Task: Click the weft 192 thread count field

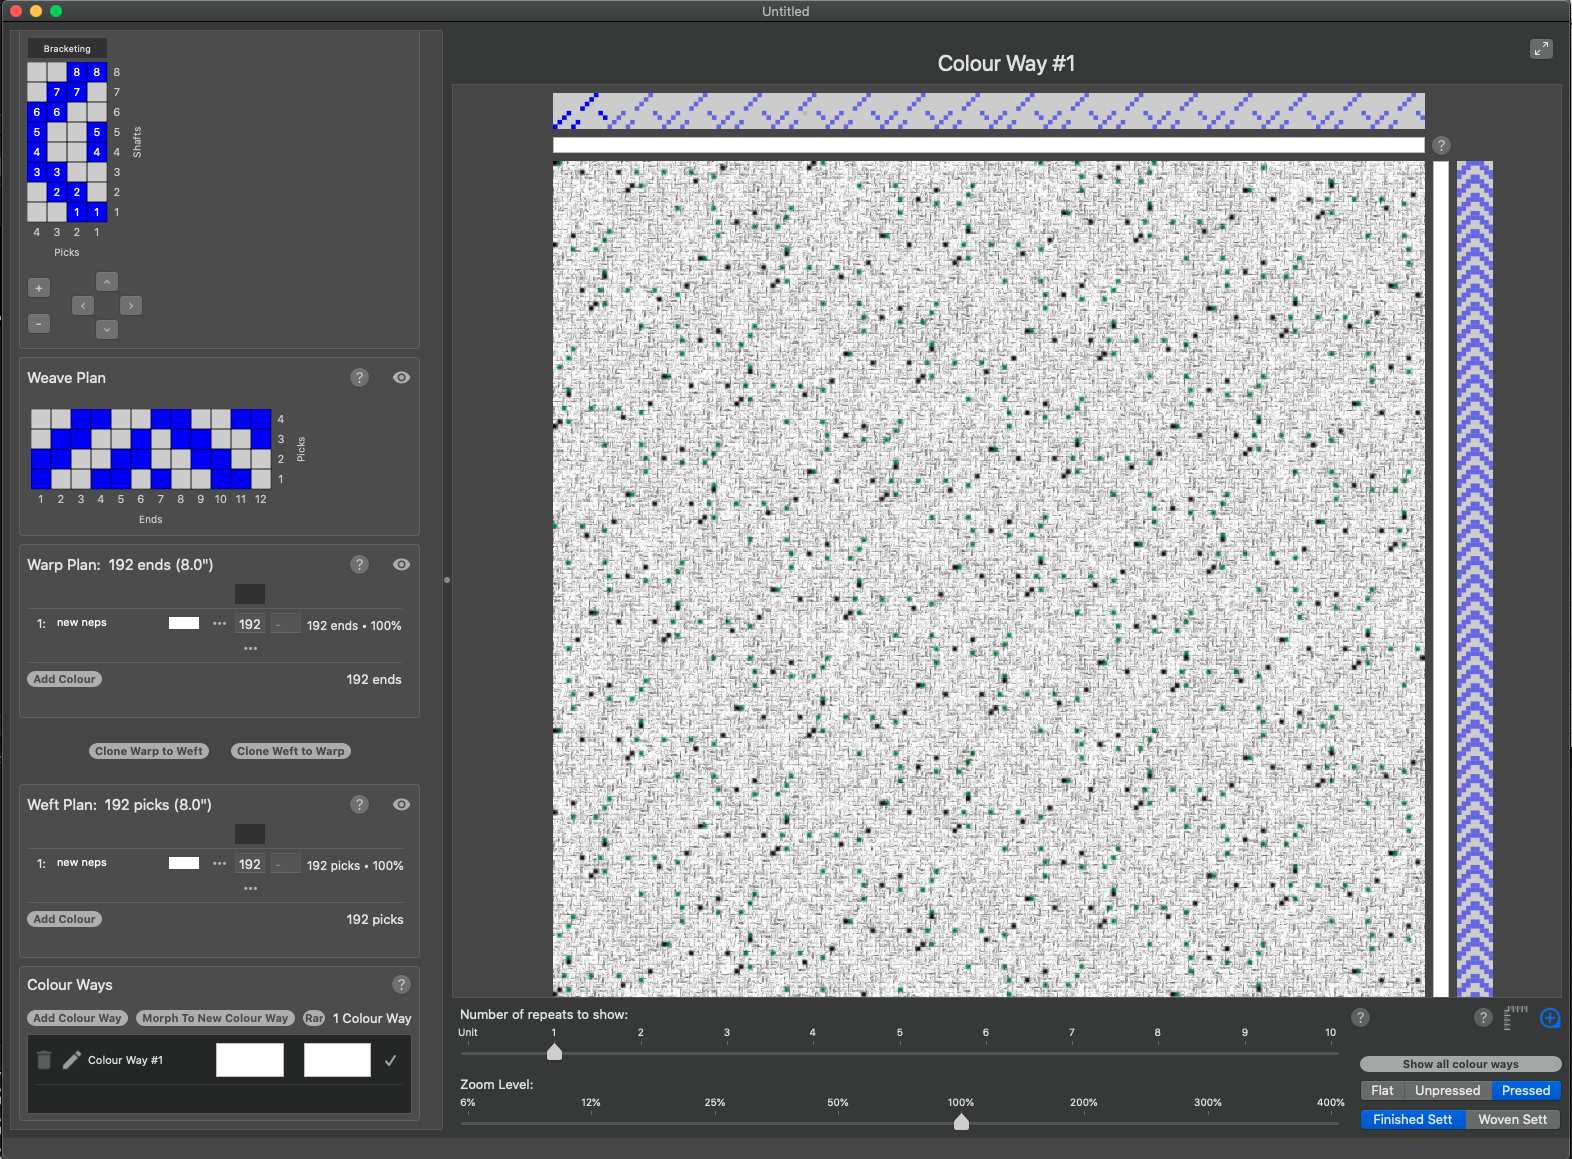Action: [x=250, y=864]
